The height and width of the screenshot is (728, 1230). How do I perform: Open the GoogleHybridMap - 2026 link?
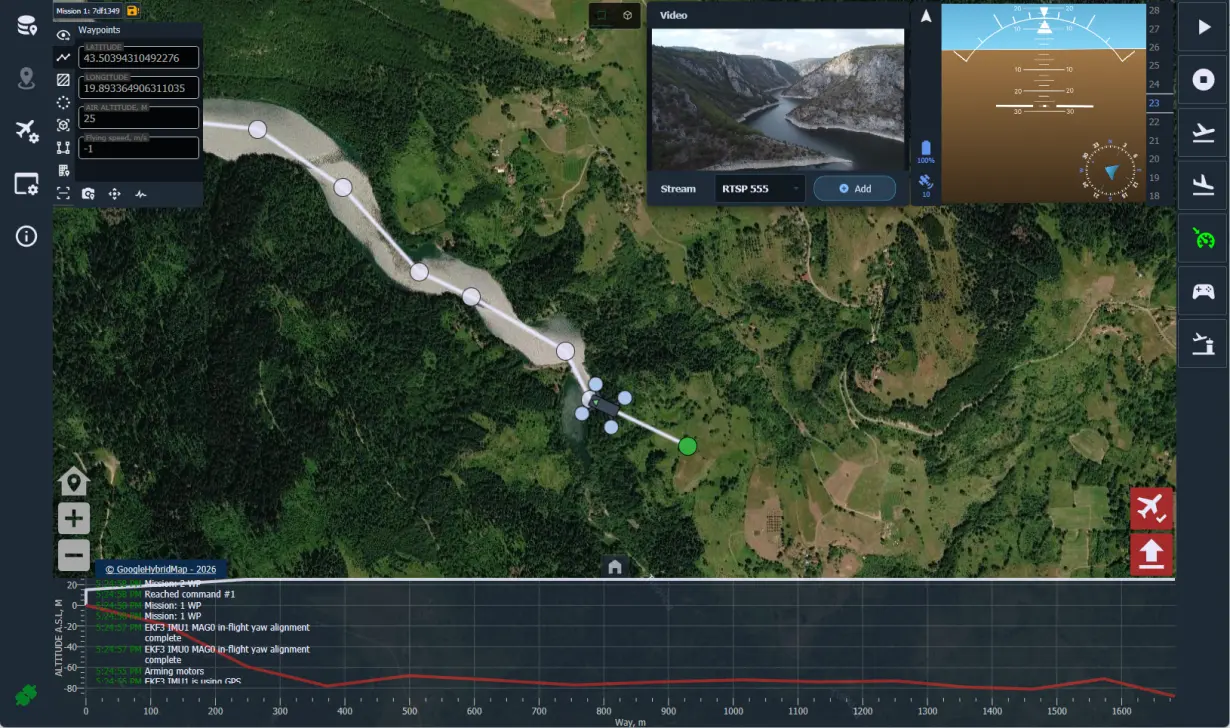pyautogui.click(x=161, y=569)
